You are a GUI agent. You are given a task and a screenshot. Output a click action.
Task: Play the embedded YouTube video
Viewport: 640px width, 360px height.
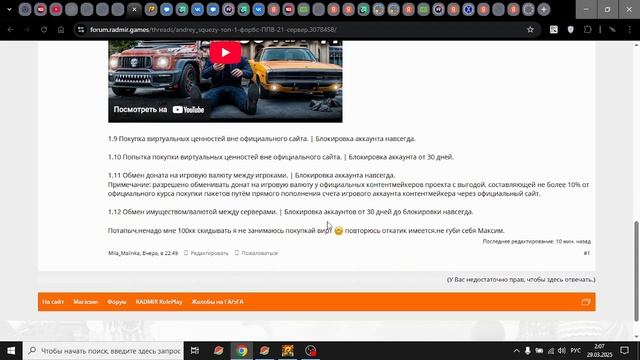pyautogui.click(x=225, y=53)
